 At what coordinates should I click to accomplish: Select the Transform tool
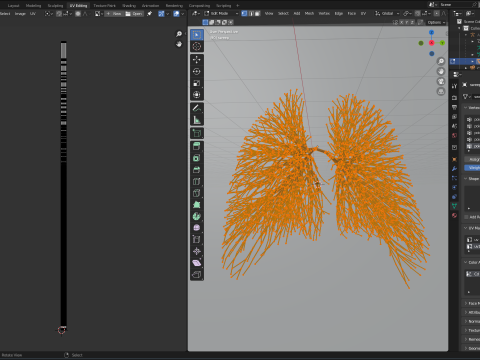click(x=197, y=95)
